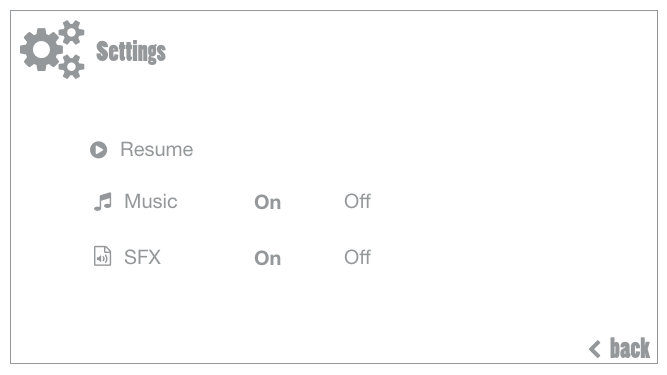Turn SFX Off
Viewport: 667px width, 375px height.
357,257
